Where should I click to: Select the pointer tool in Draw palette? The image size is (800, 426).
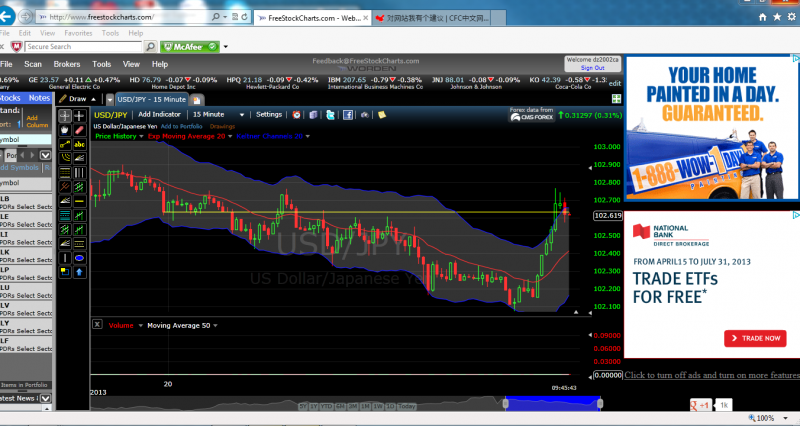65,116
